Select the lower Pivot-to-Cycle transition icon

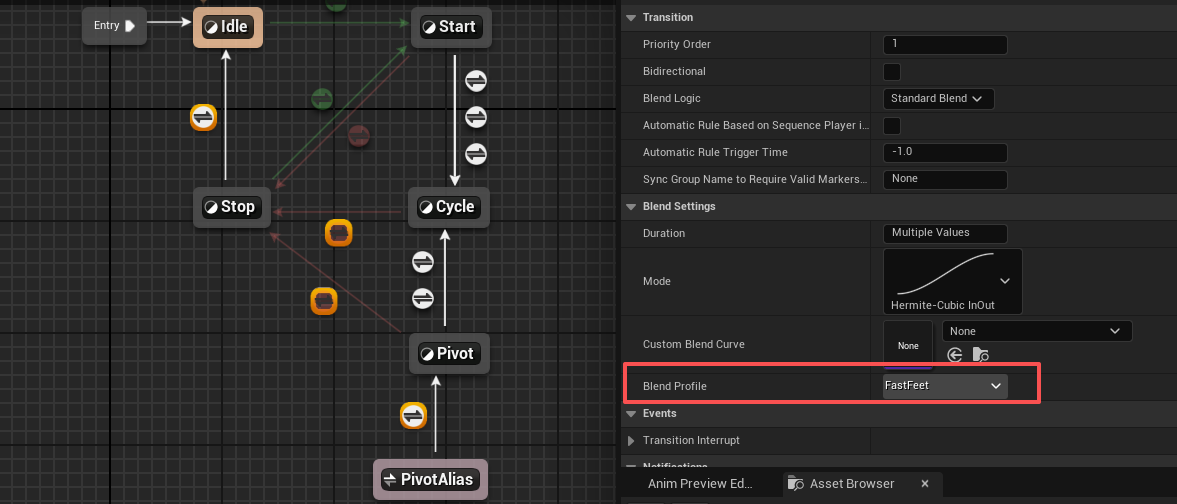pyautogui.click(x=423, y=298)
